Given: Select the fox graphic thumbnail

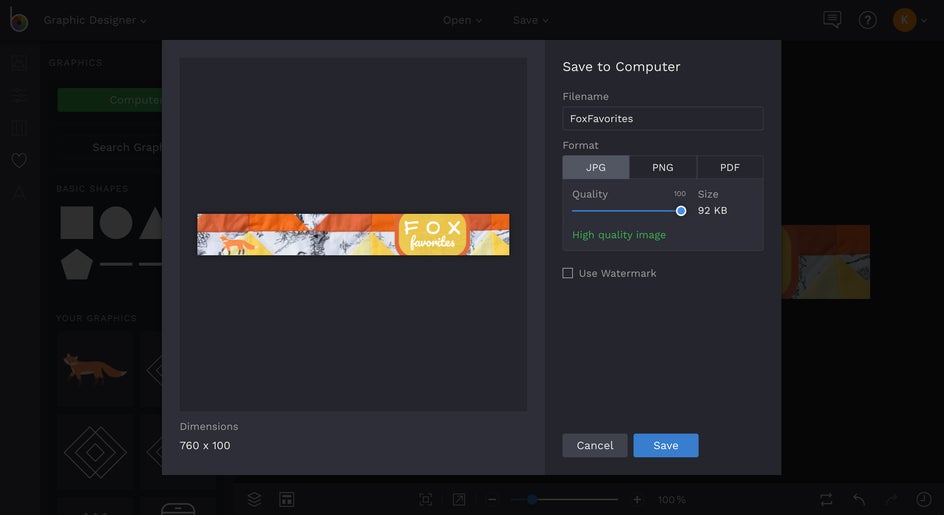Looking at the screenshot, I should (x=95, y=369).
